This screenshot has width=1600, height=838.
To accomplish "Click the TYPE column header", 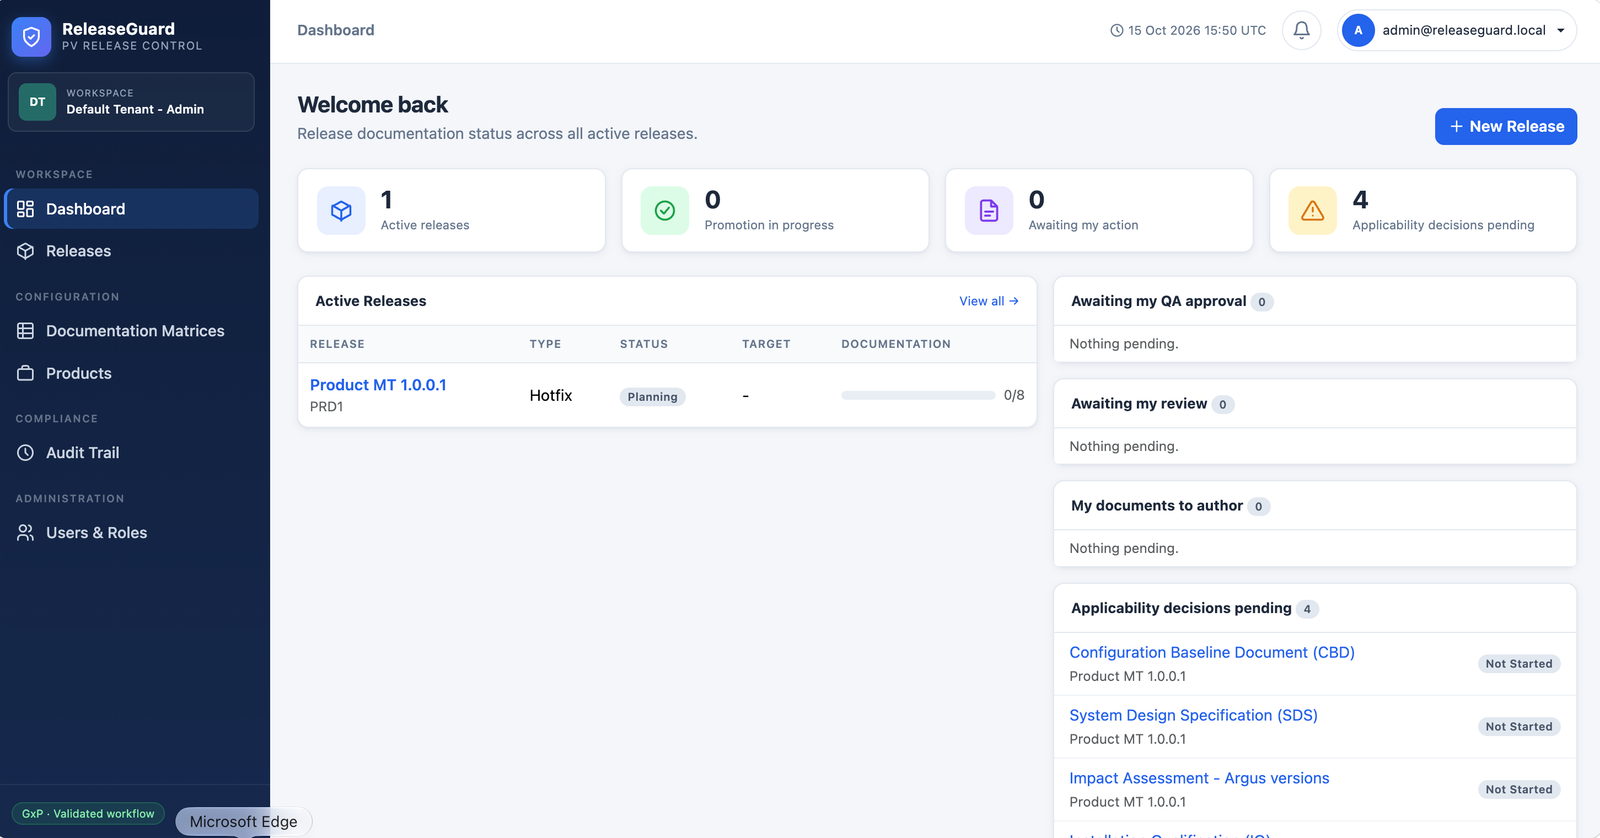I will [545, 344].
